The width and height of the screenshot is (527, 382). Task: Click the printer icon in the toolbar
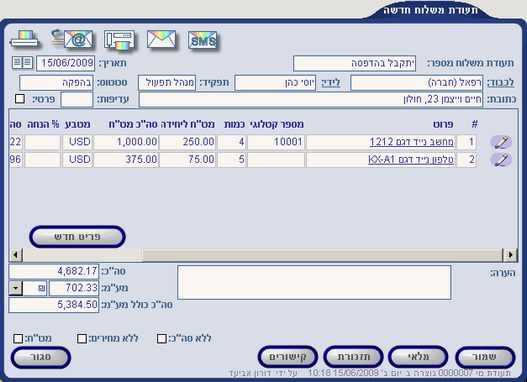pos(25,39)
